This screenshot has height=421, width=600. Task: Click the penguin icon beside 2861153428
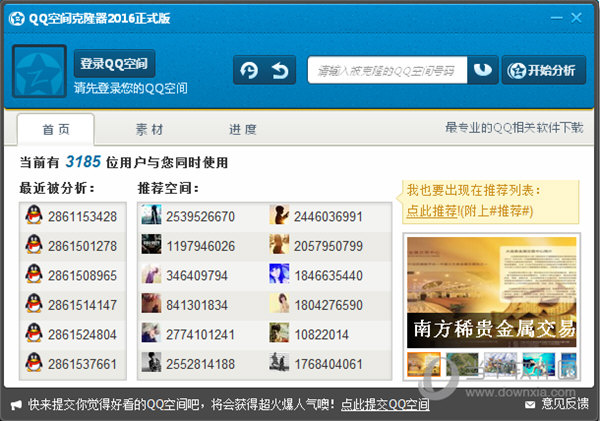33,216
